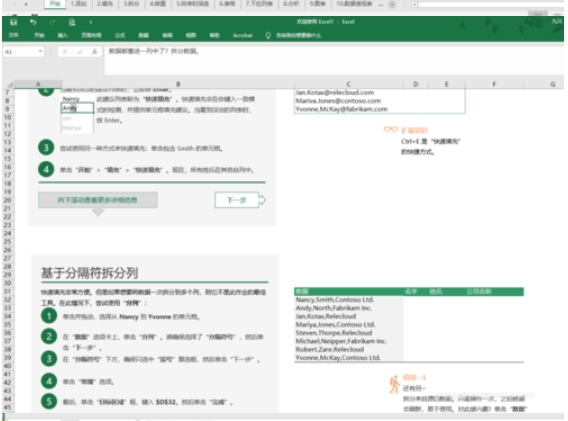This screenshot has width=568, height=421.
Task: Select the 10.数据透视表 sheet tab
Action: [x=354, y=4]
